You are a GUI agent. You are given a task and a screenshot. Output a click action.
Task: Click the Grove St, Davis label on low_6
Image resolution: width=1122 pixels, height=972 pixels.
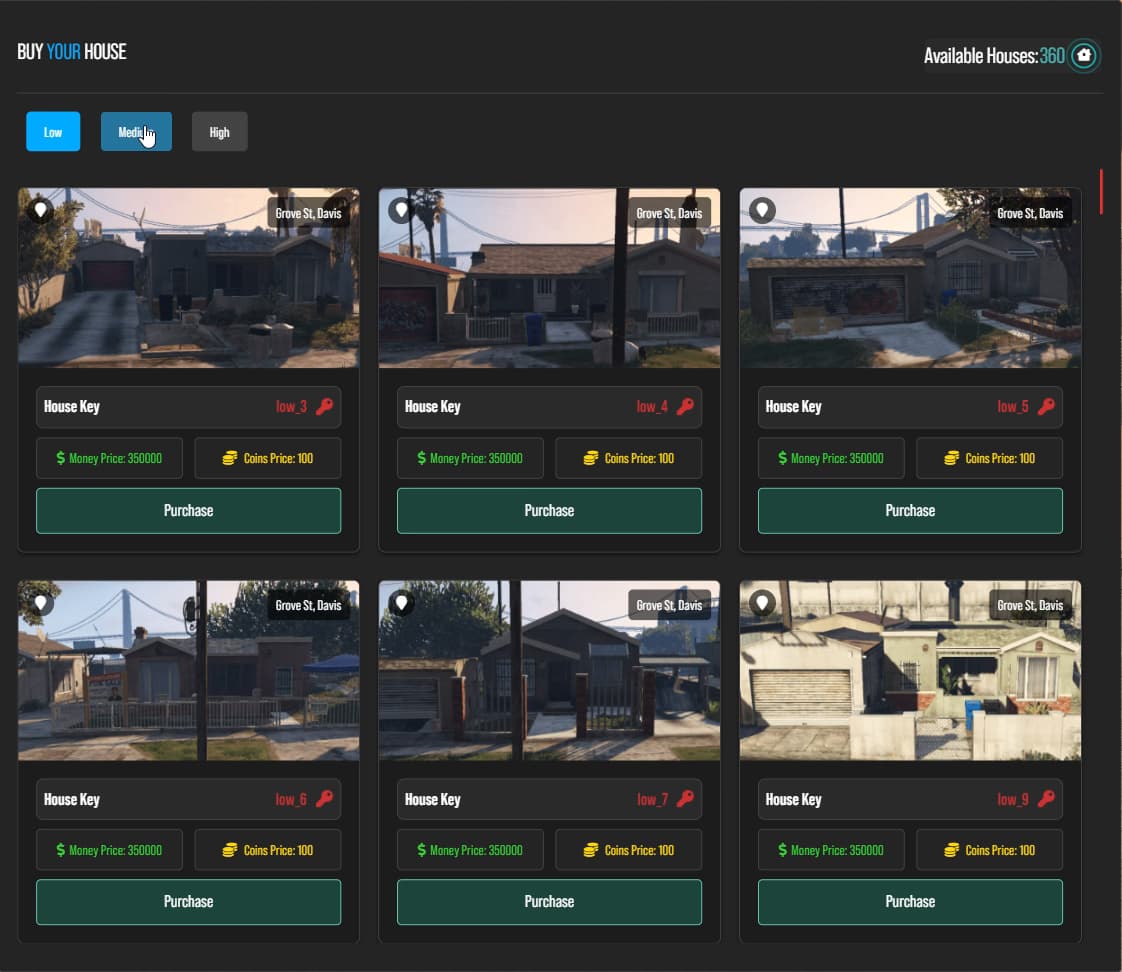308,606
